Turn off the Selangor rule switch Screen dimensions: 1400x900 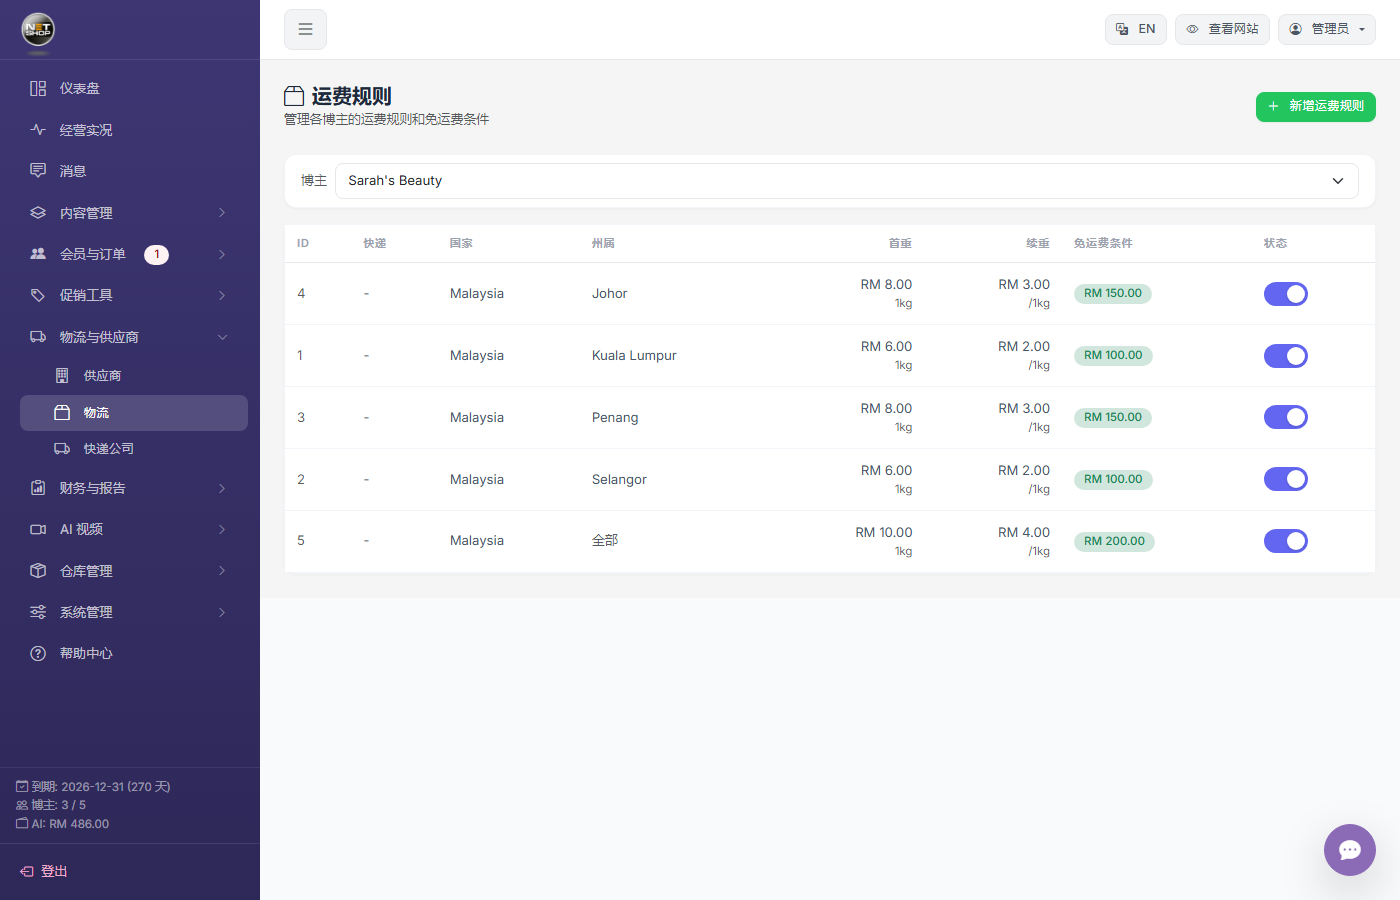[x=1286, y=479]
